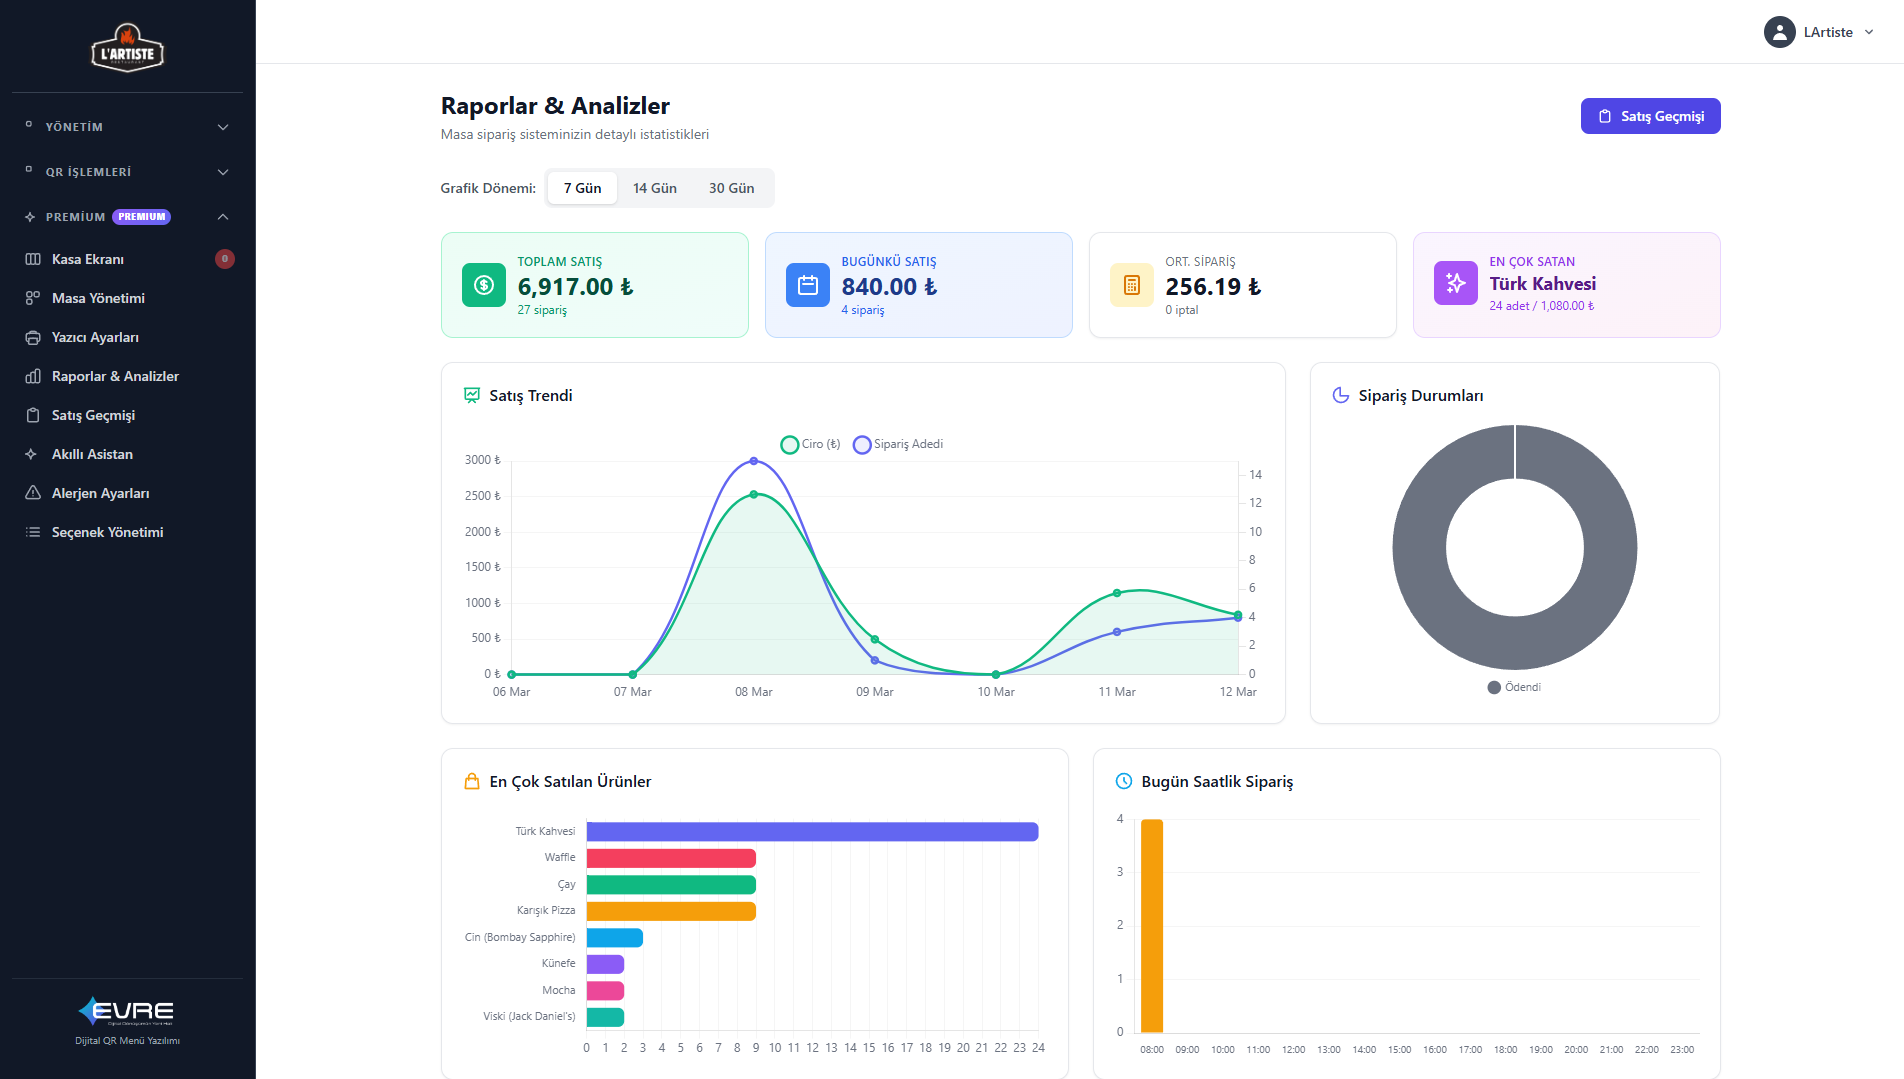Screen dimensions: 1904x1079
Task: Click the PREMIUM badge in sidebar
Action: [x=141, y=217]
